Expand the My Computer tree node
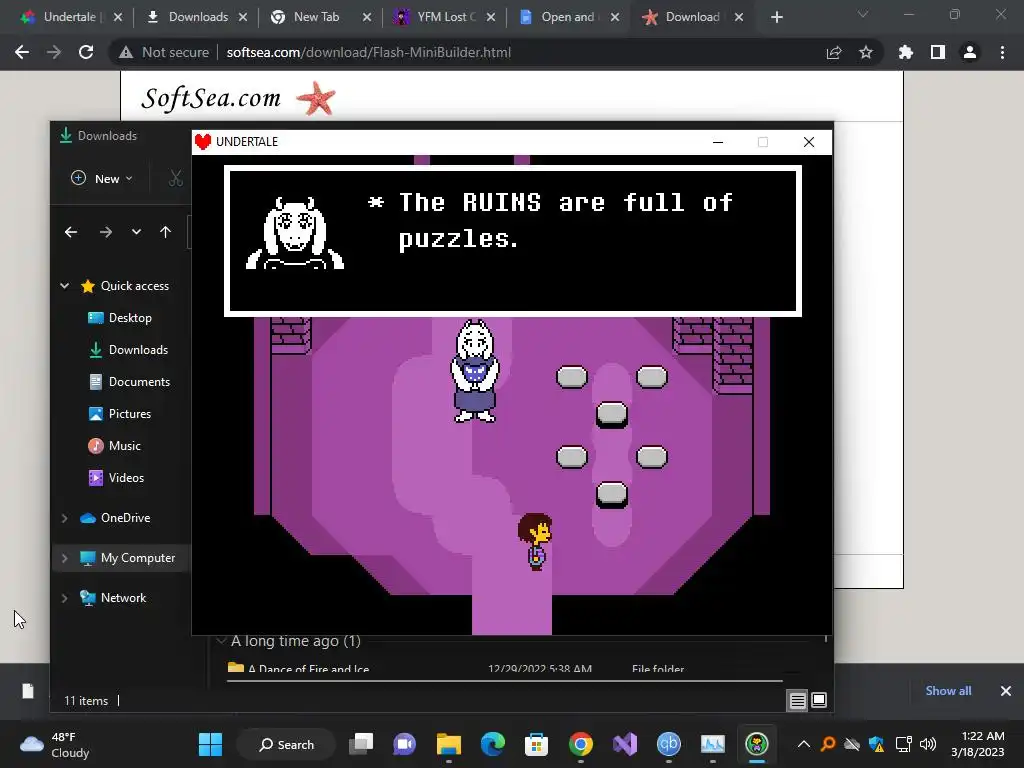 65,558
